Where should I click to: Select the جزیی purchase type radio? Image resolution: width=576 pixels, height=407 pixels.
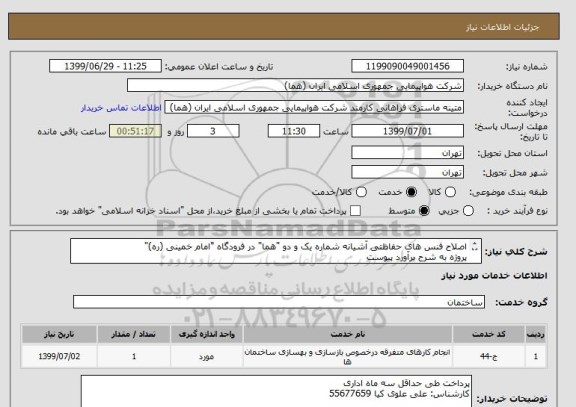[468, 211]
